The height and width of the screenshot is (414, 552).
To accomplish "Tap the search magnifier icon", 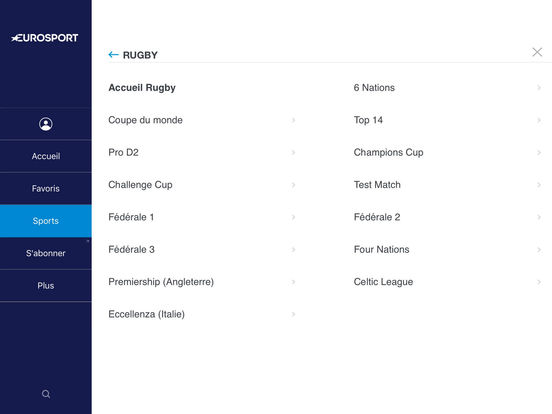I will pyautogui.click(x=46, y=394).
